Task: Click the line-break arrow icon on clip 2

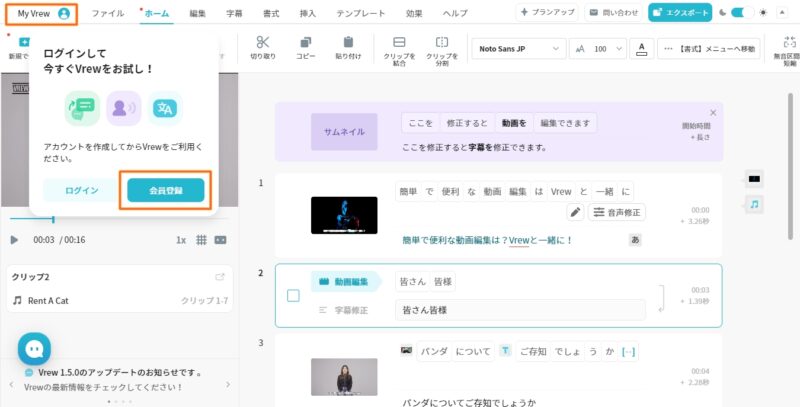Action: (x=661, y=298)
